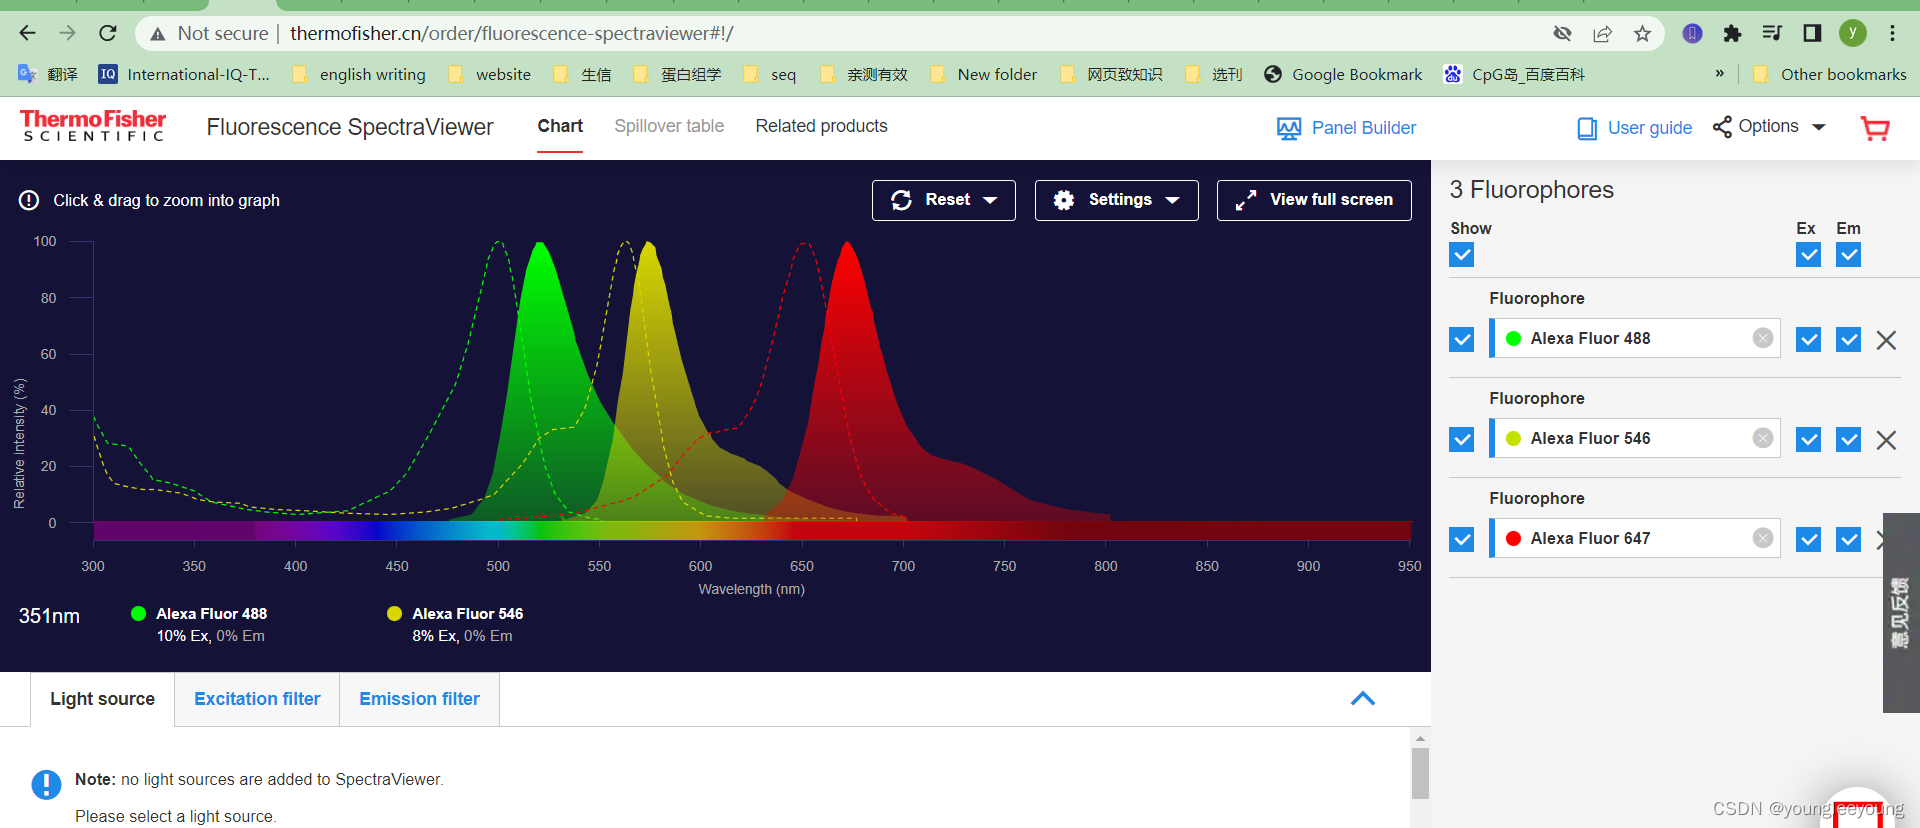
Task: Click the light source panel scrollbar
Action: pyautogui.click(x=1420, y=773)
